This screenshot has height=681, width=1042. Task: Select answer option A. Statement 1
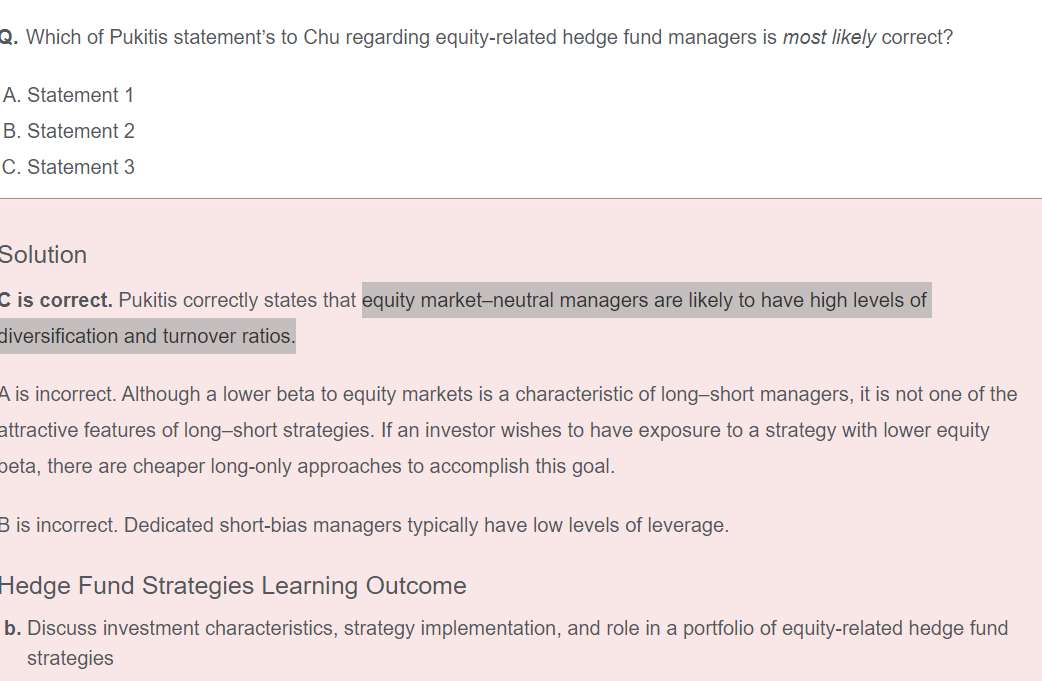pyautogui.click(x=68, y=95)
